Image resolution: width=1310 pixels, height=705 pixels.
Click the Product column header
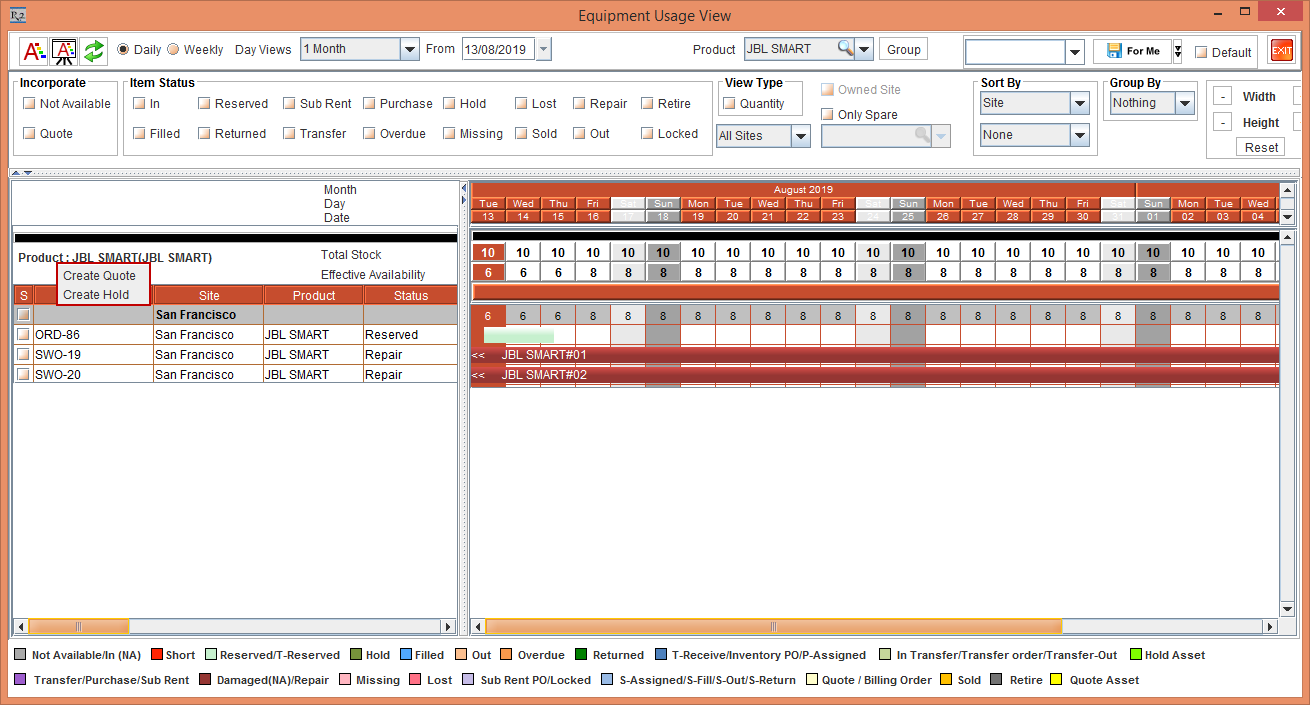coord(314,295)
